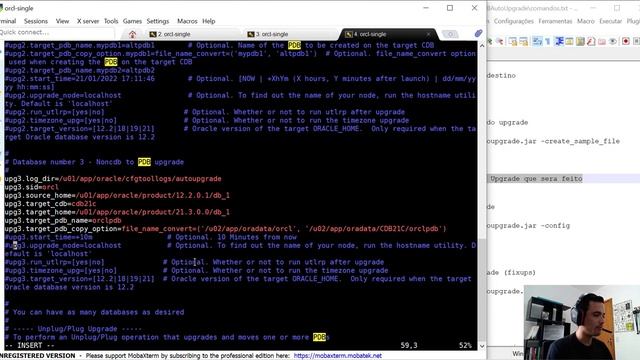Click the '59,3' cursor position indicator
Viewport: 640px width, 360px height.
(x=409, y=345)
